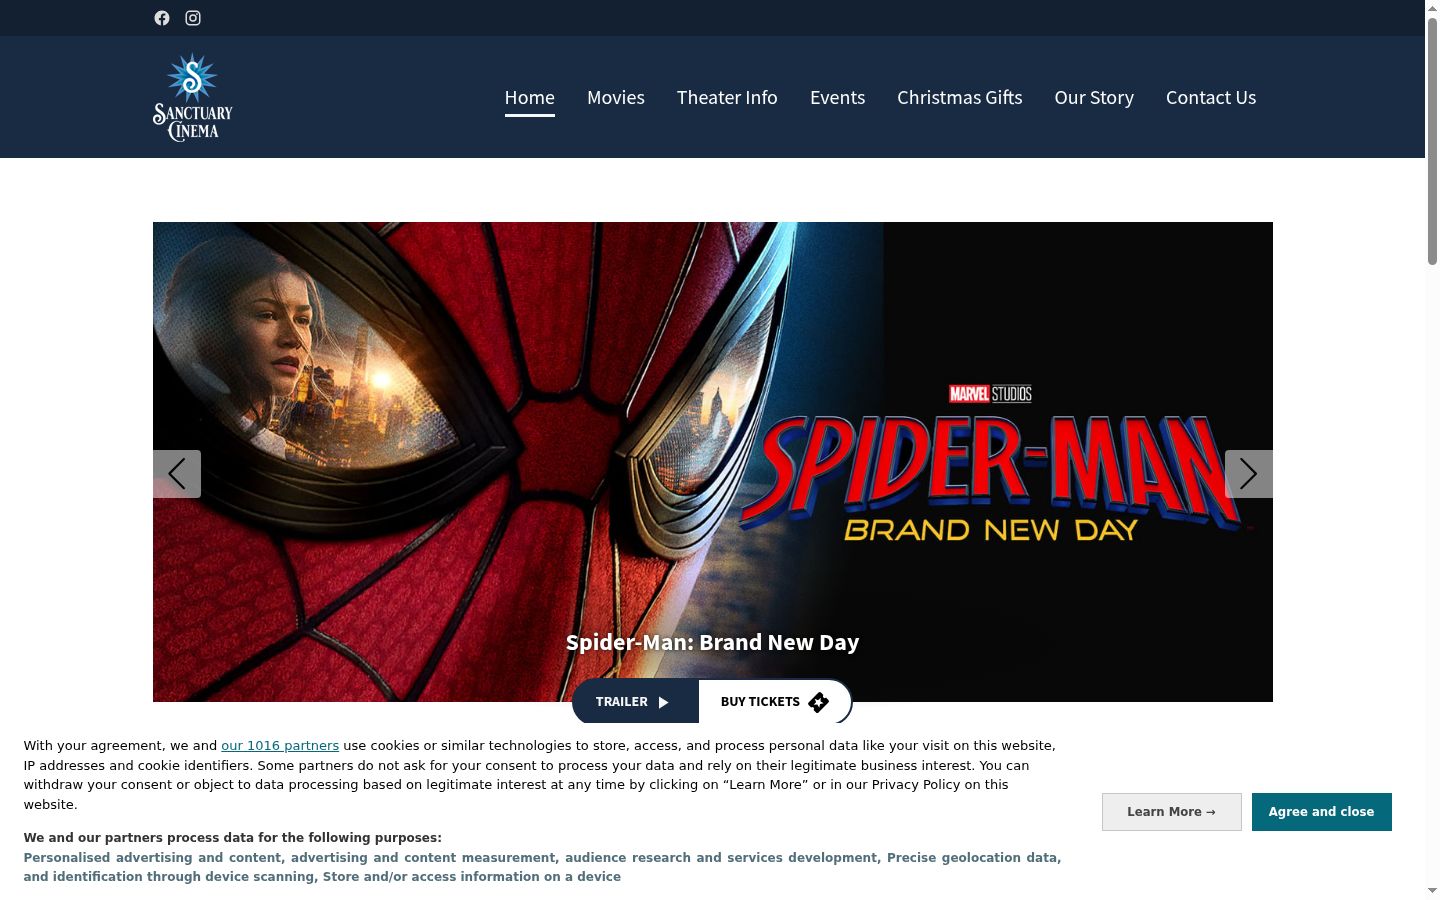
Task: Click the 'Spider-Man: Brand New Day' caption
Action: pos(713,643)
